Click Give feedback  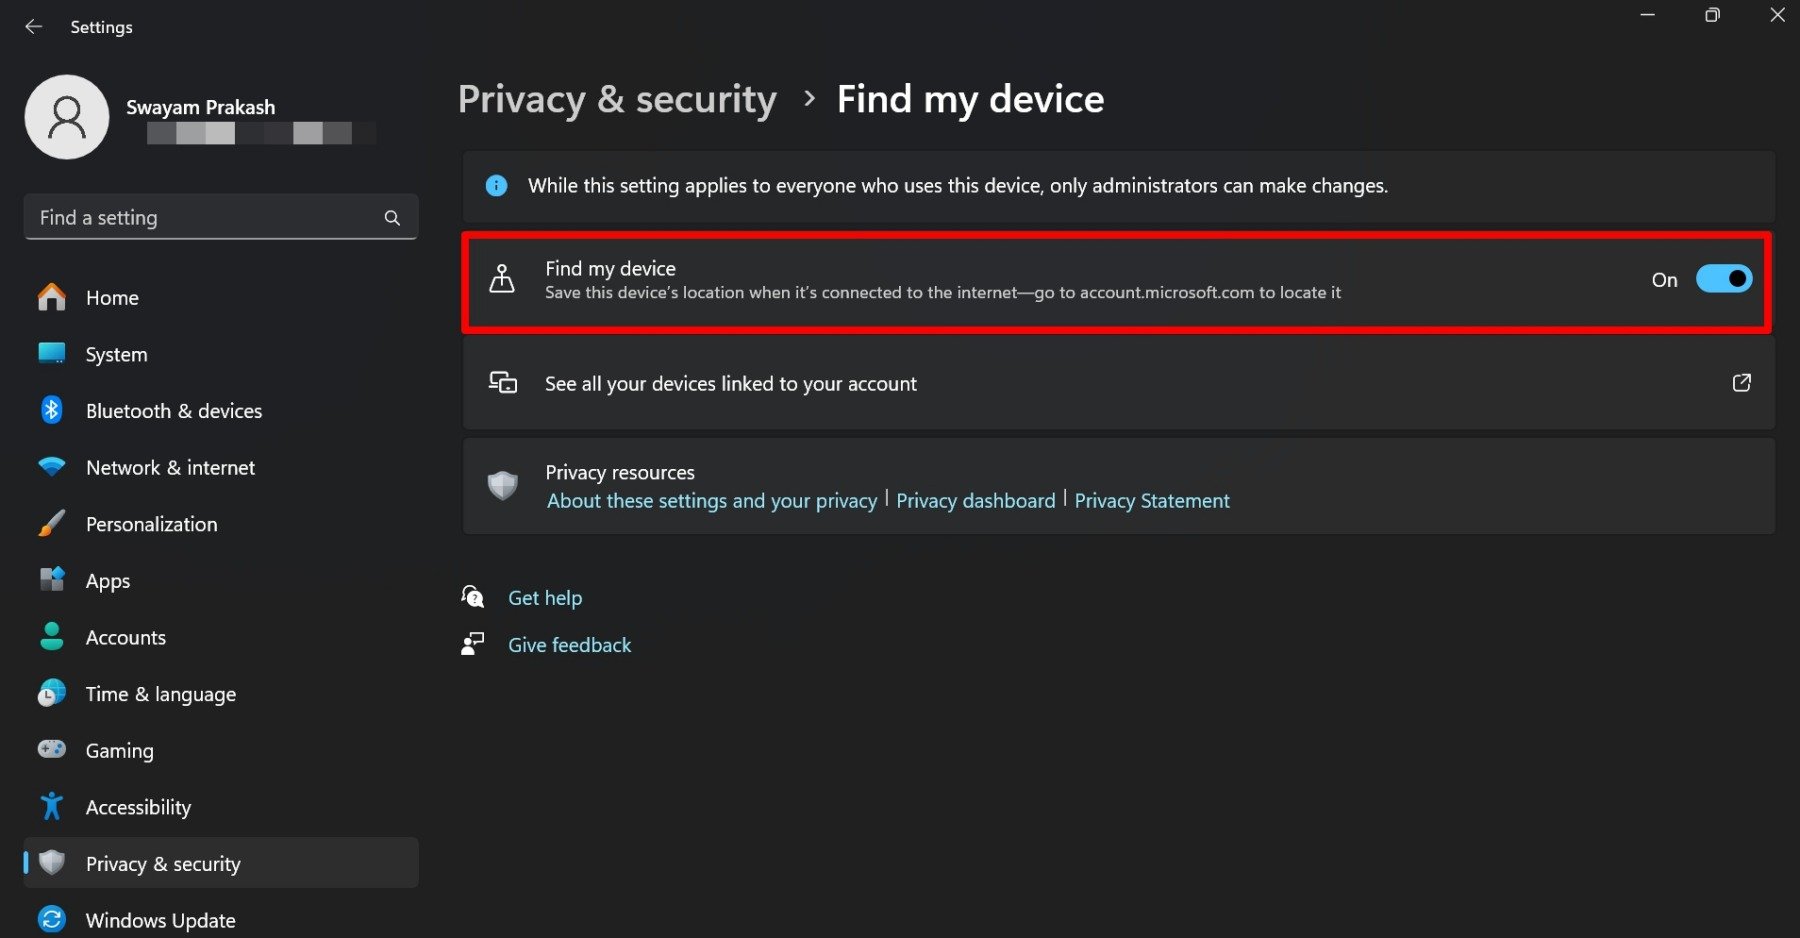pyautogui.click(x=569, y=644)
